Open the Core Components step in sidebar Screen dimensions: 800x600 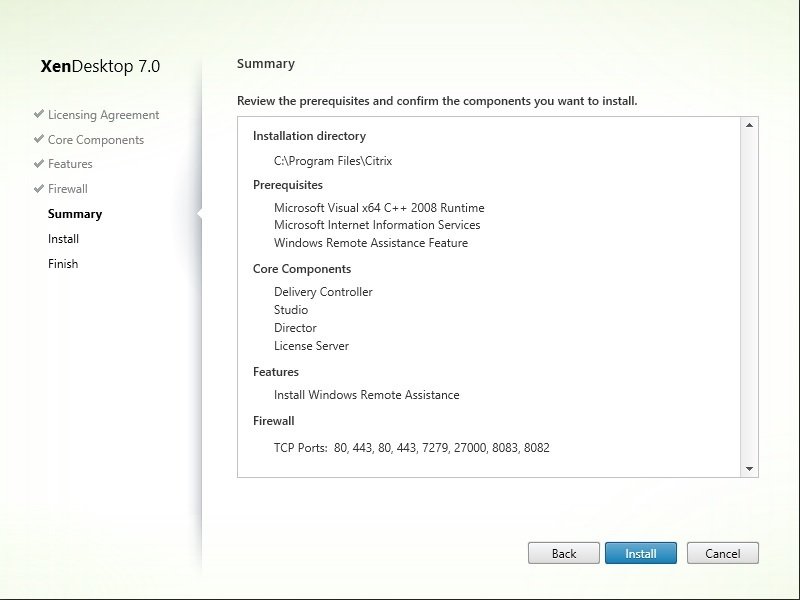[96, 139]
